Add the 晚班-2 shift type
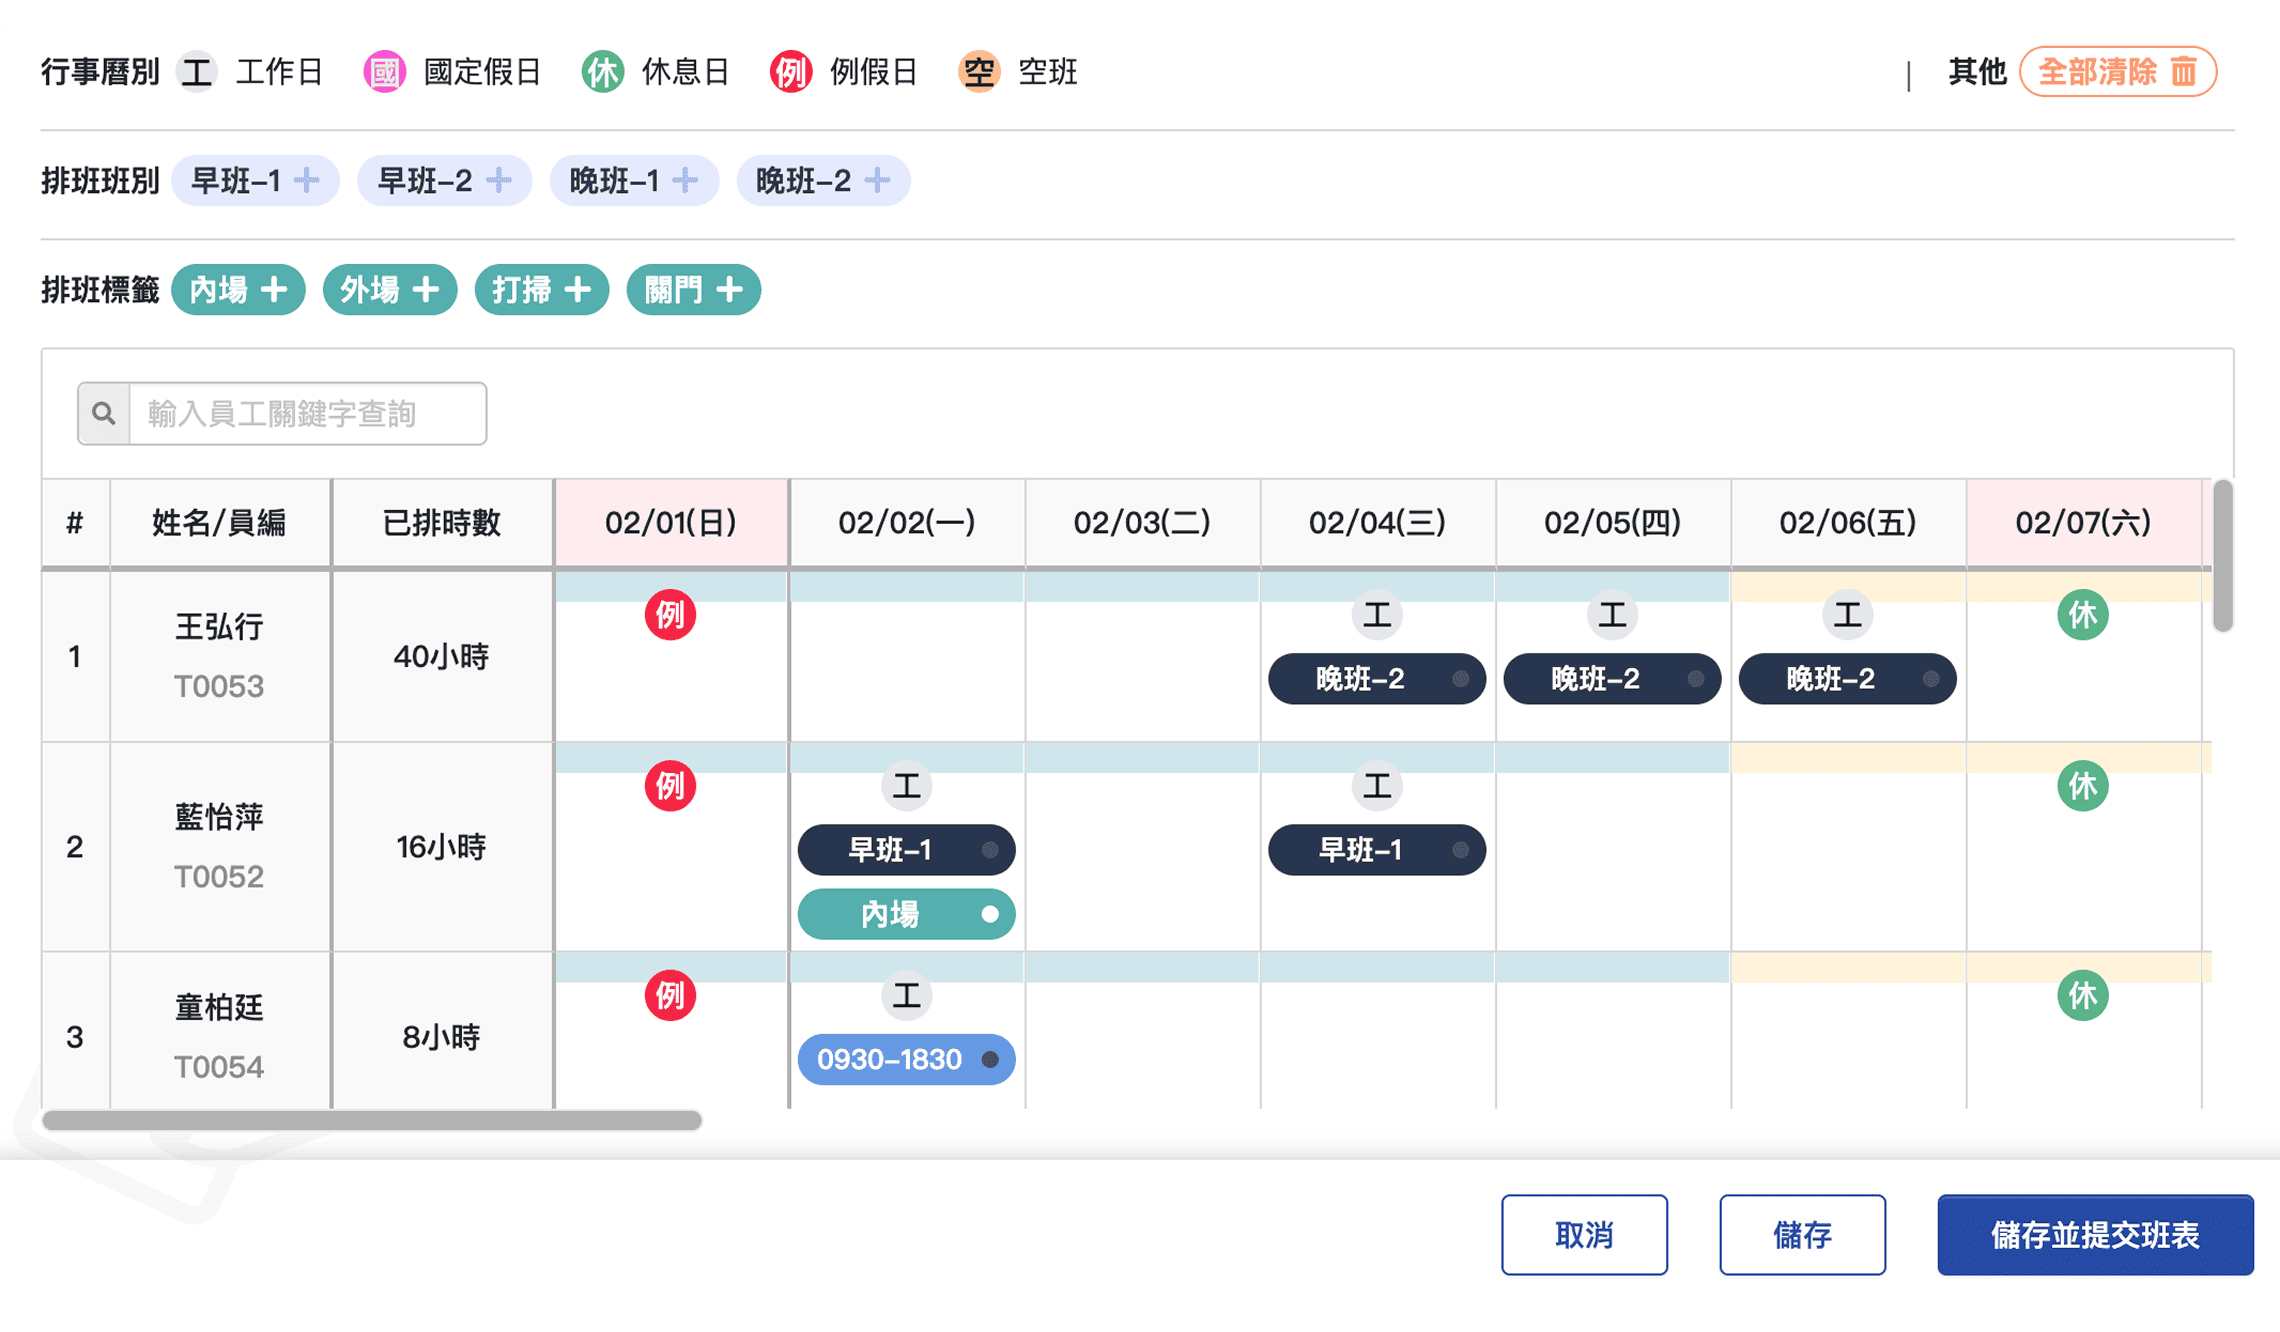The image size is (2280, 1332). 877,181
